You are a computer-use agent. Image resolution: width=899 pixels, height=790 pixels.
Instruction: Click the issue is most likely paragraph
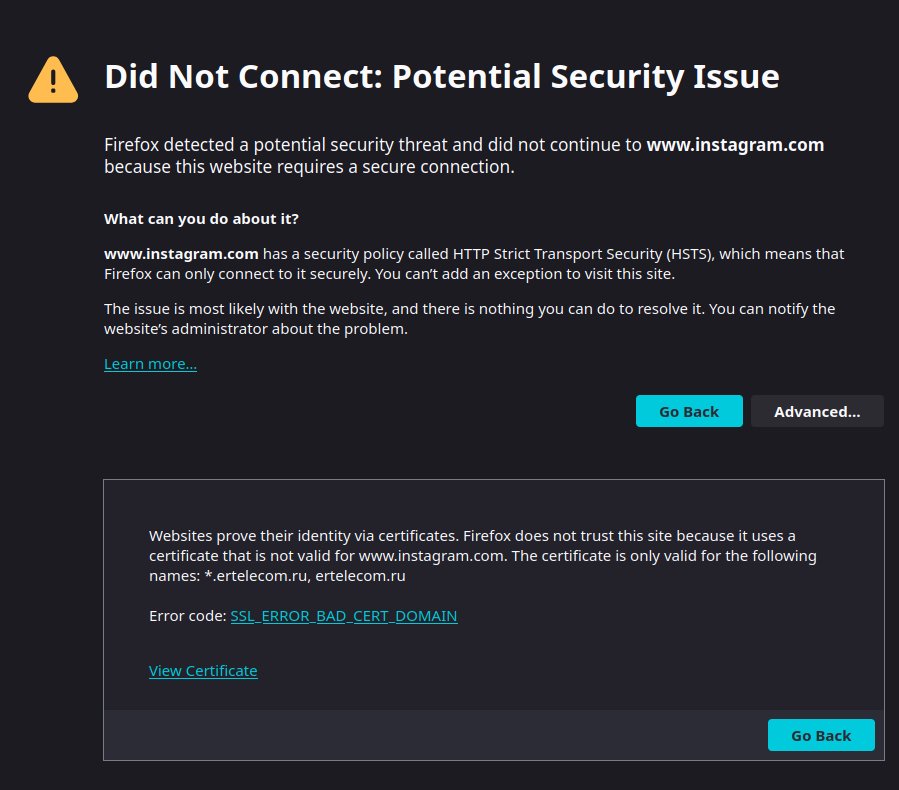(470, 319)
